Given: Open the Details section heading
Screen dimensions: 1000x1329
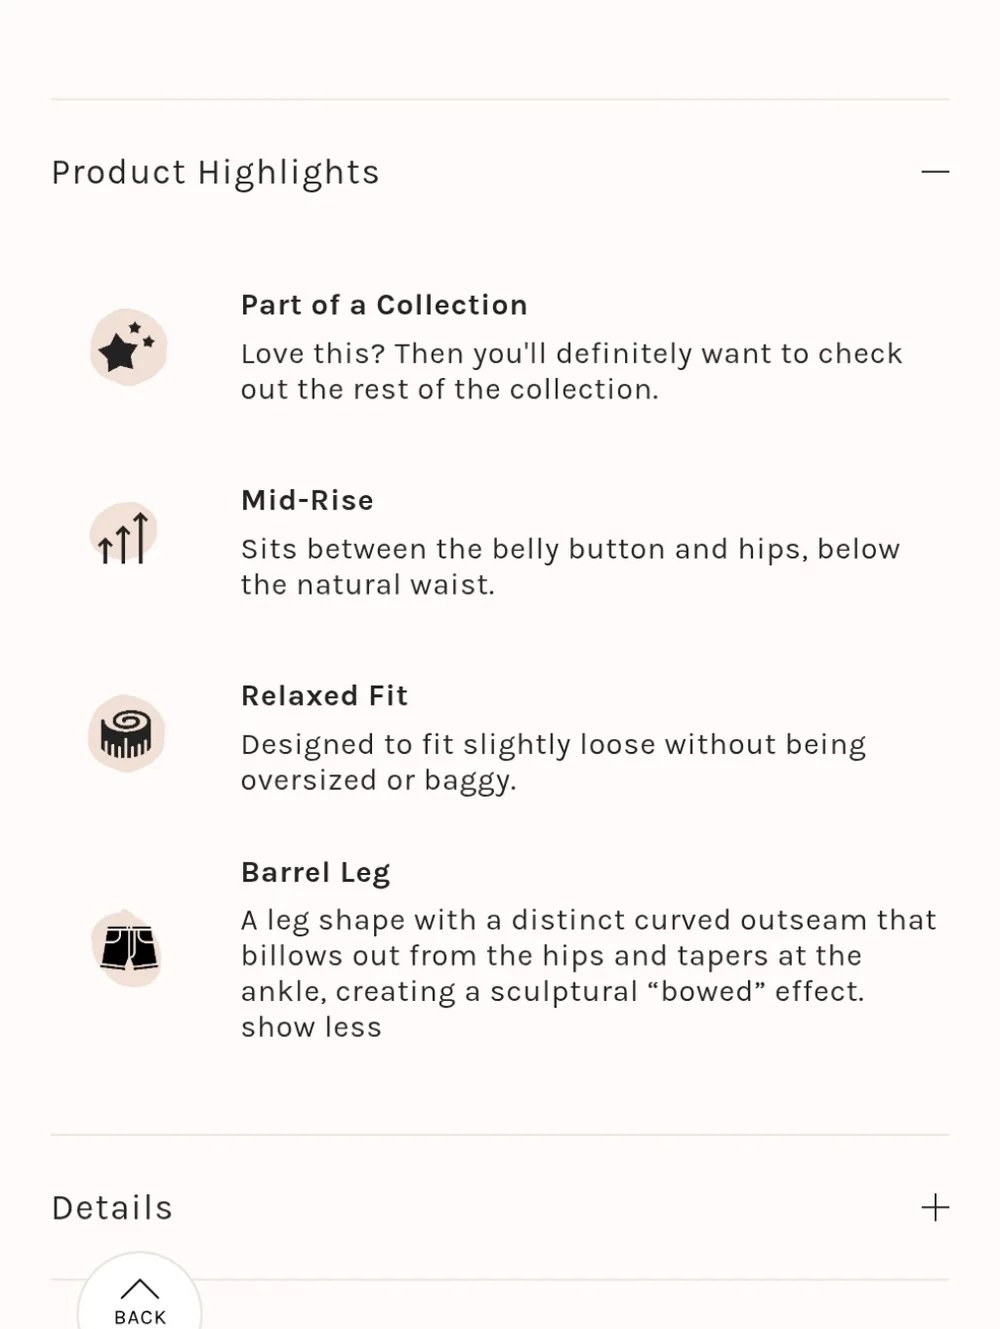Looking at the screenshot, I should (112, 1208).
